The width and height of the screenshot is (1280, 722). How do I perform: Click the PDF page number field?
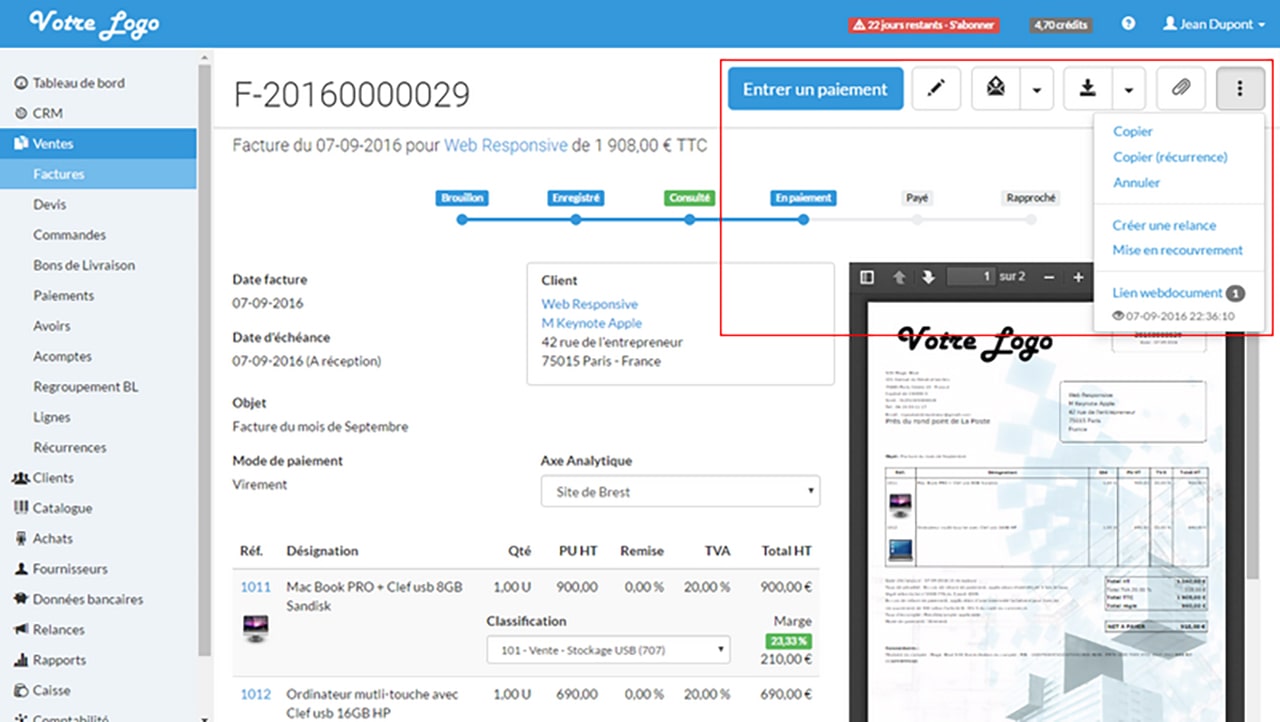pyautogui.click(x=972, y=277)
